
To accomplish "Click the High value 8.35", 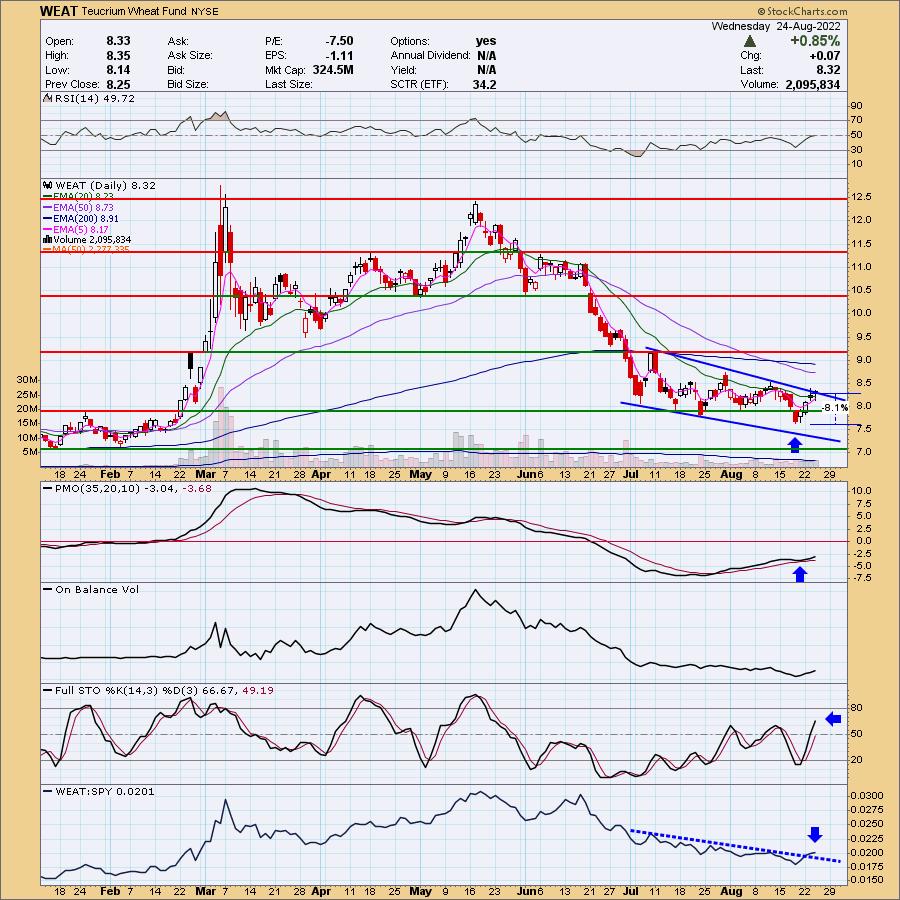I will click(x=118, y=55).
